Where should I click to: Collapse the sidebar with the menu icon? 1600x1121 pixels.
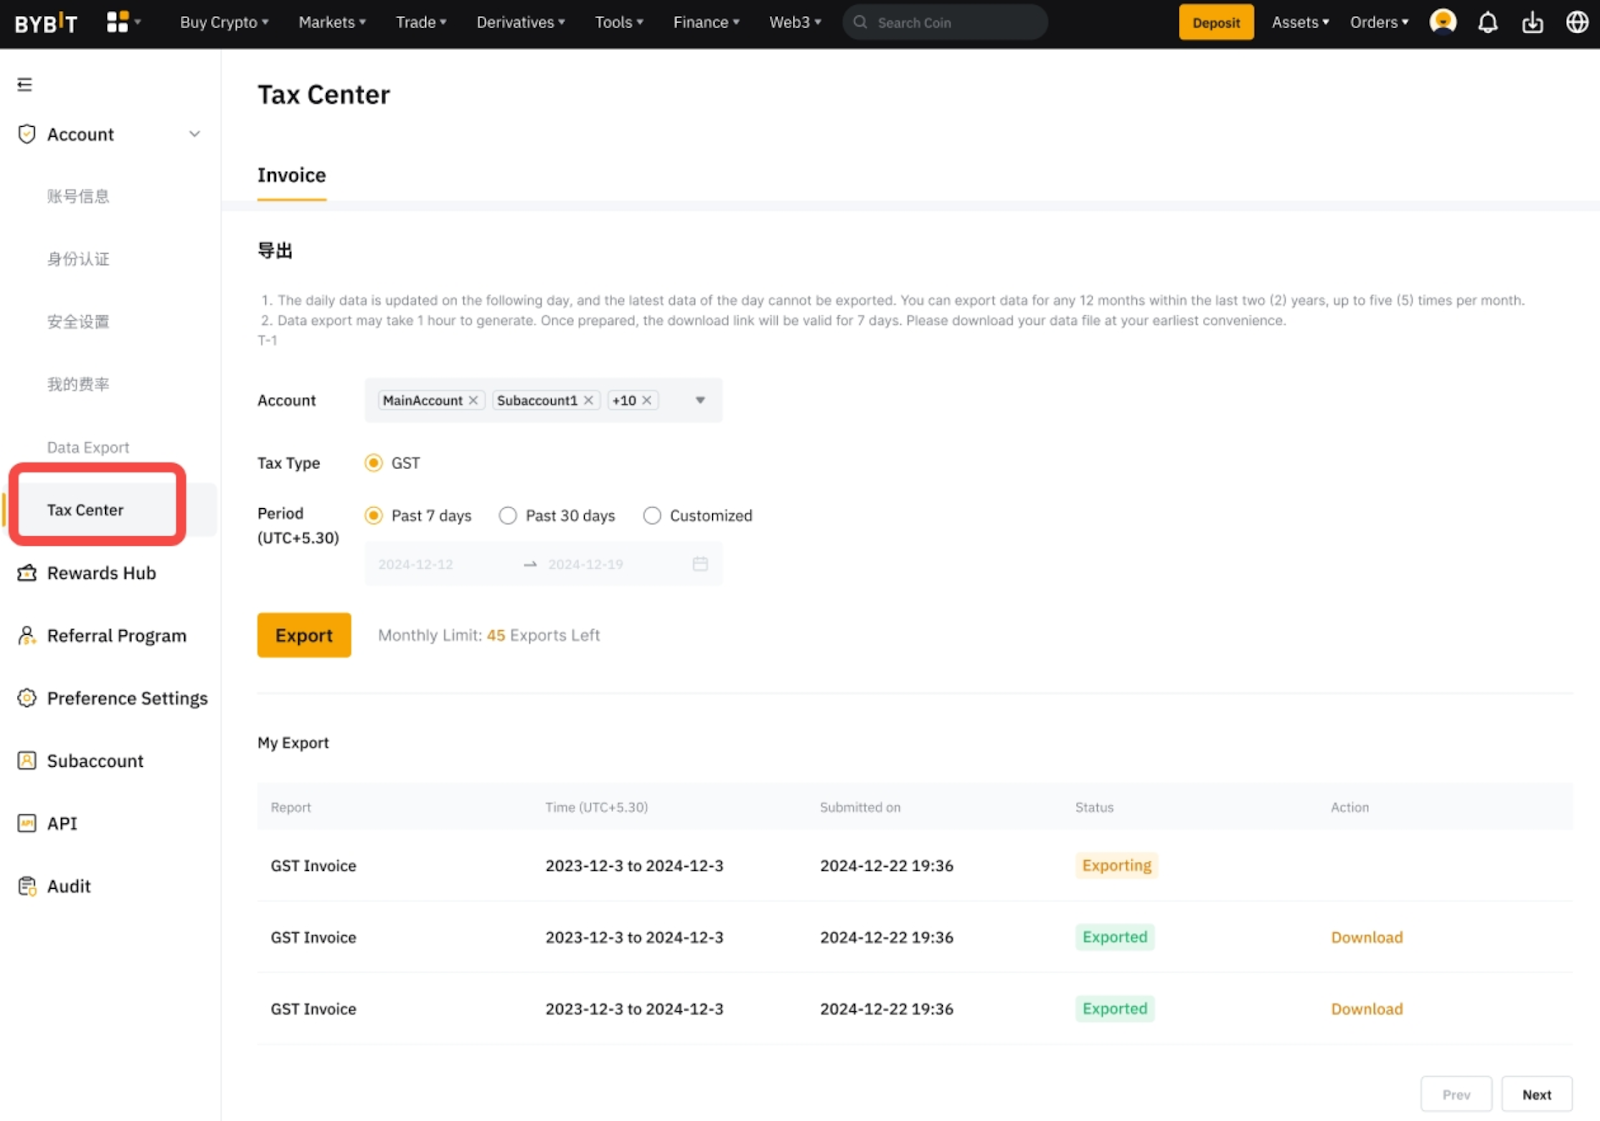tap(25, 85)
